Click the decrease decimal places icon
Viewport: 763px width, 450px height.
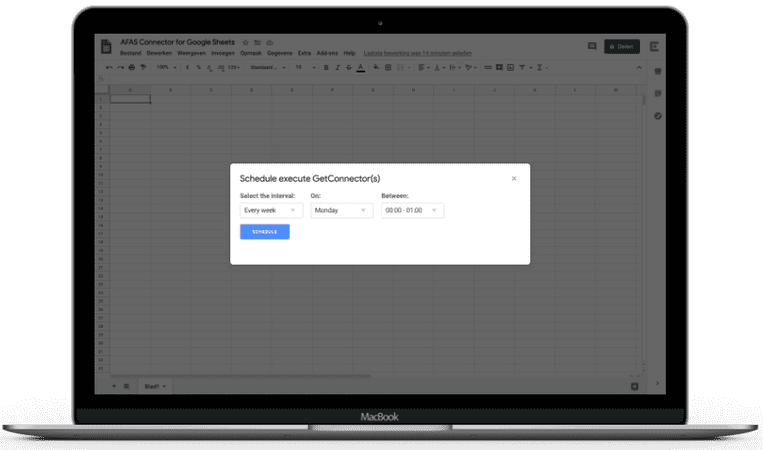pos(210,68)
